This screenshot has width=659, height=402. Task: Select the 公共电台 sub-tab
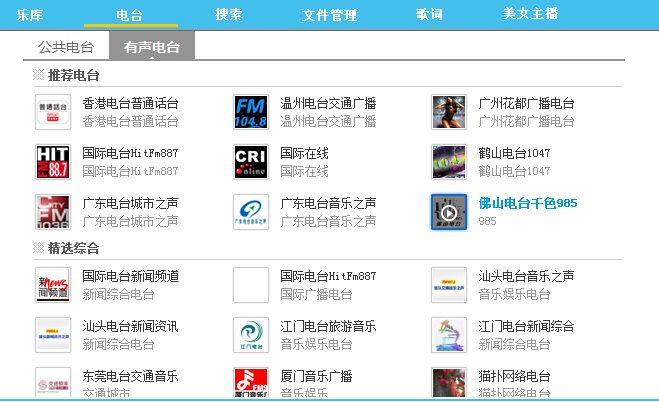(66, 47)
